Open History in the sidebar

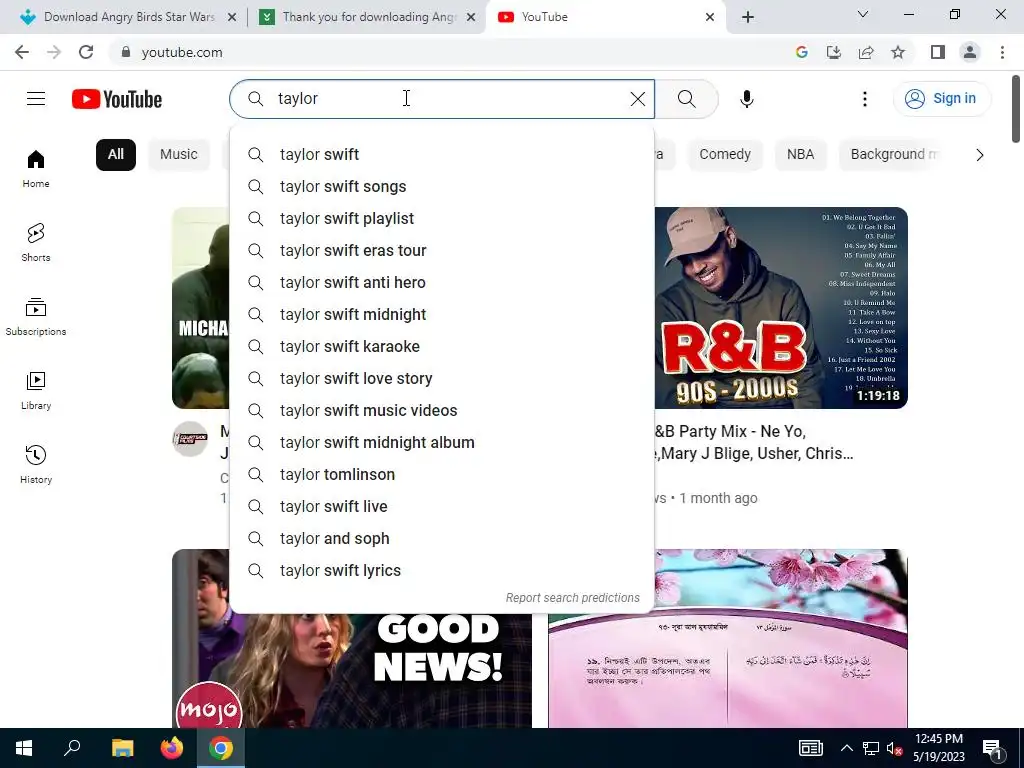[x=36, y=464]
